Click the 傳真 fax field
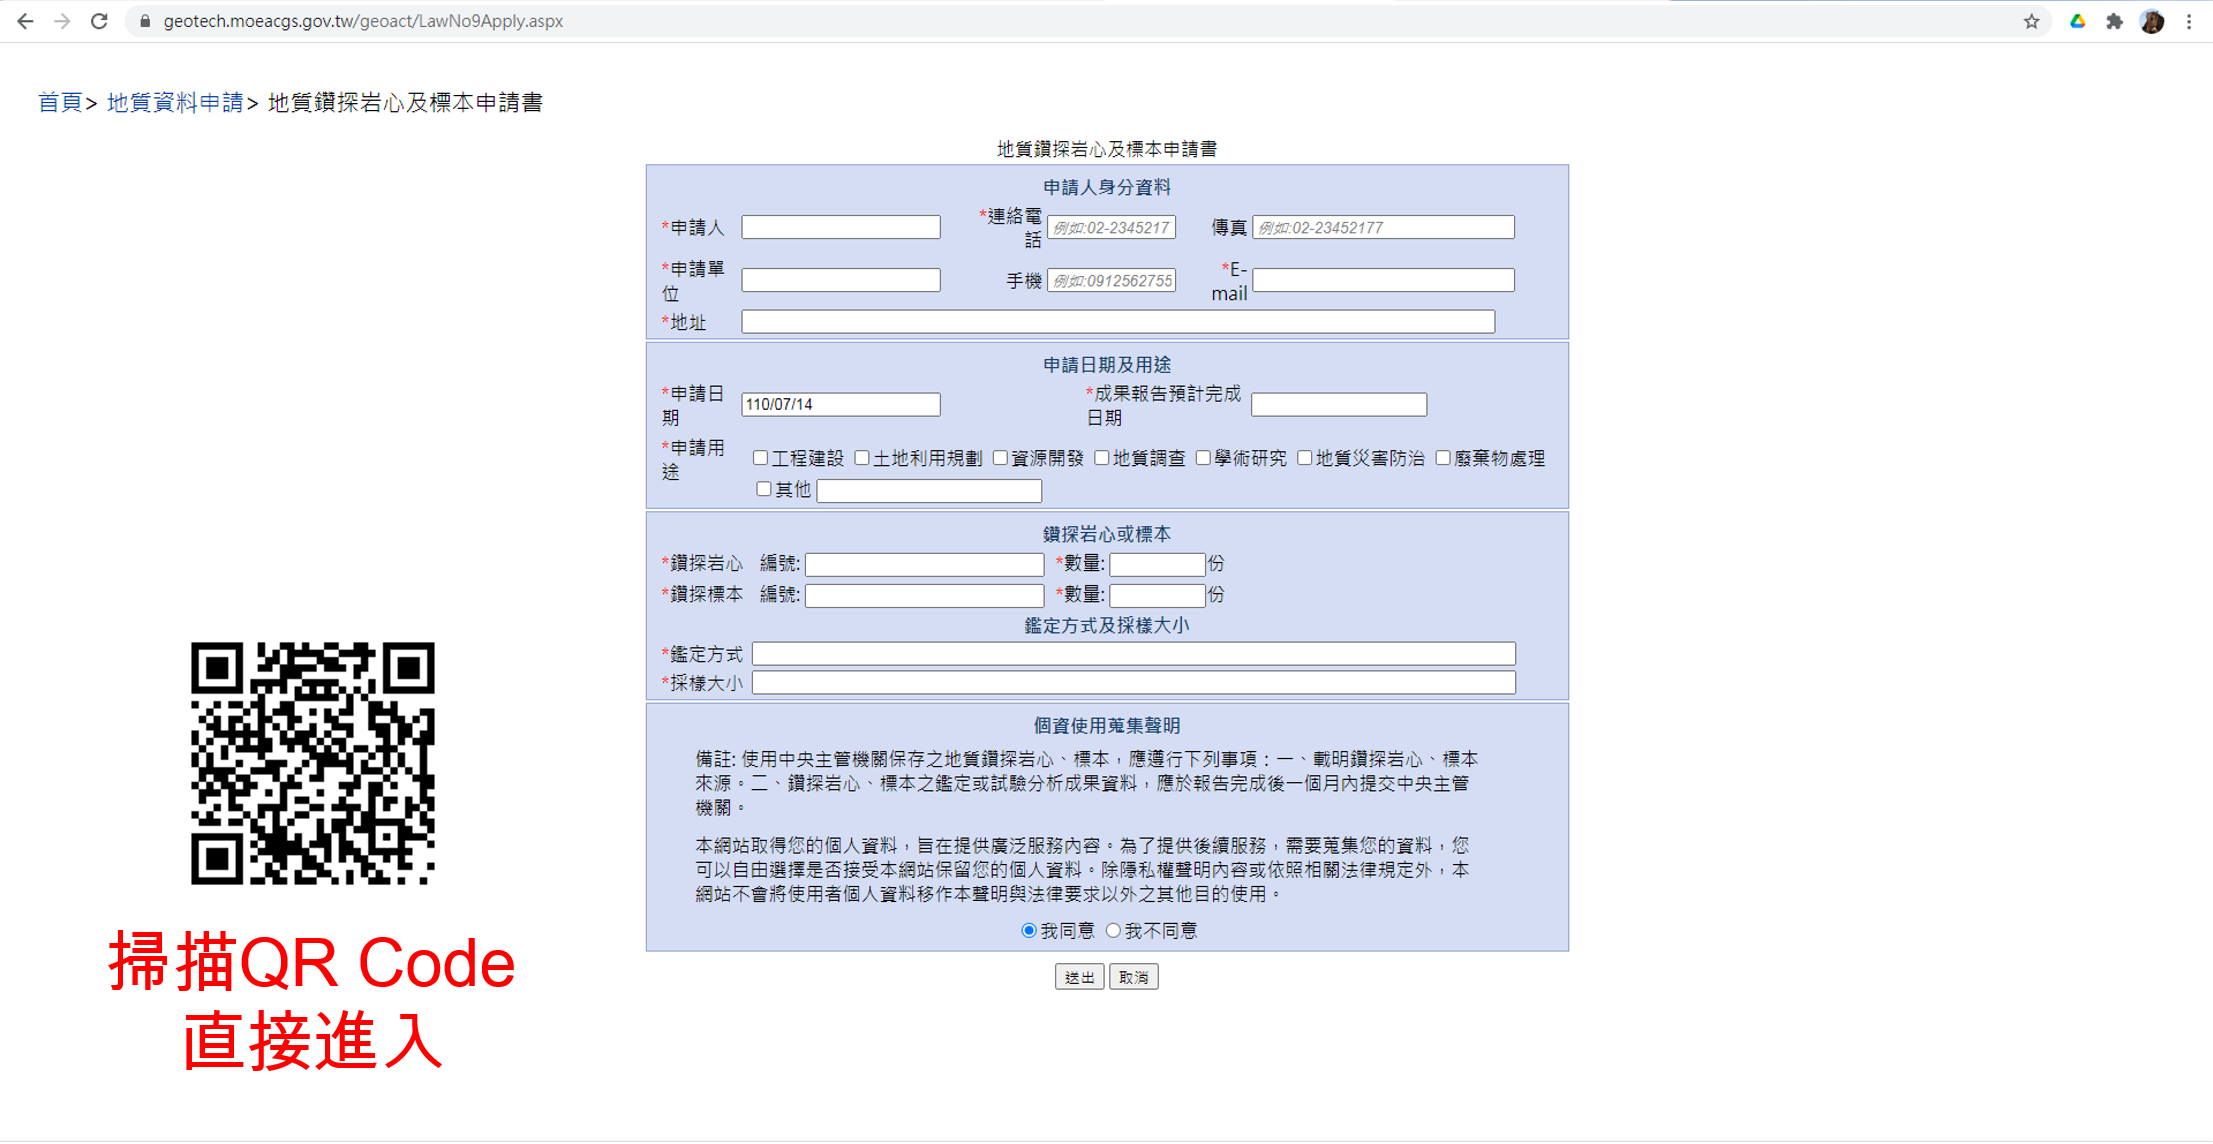Image resolution: width=2213 pixels, height=1144 pixels. coord(1383,227)
